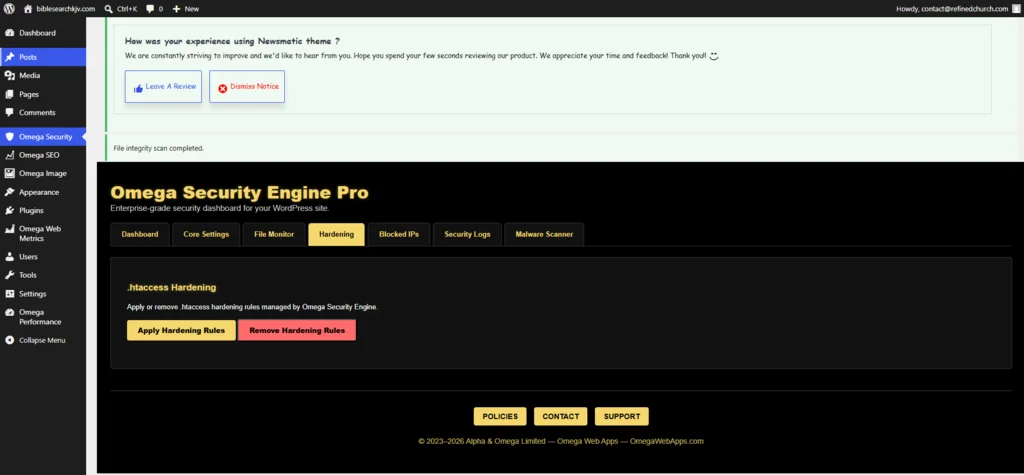This screenshot has height=475, width=1024.
Task: Click the POLICIES footer button
Action: [500, 416]
